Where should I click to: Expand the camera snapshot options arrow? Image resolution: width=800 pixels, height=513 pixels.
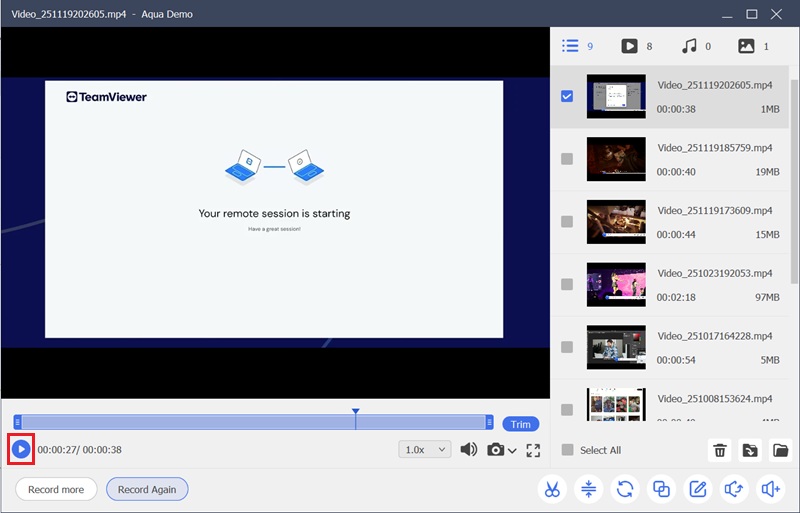click(513, 451)
